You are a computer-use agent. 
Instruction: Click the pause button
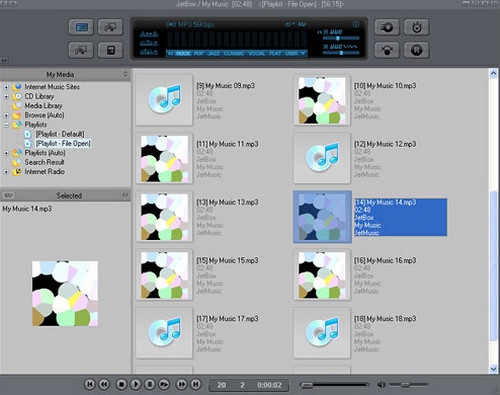point(150,384)
